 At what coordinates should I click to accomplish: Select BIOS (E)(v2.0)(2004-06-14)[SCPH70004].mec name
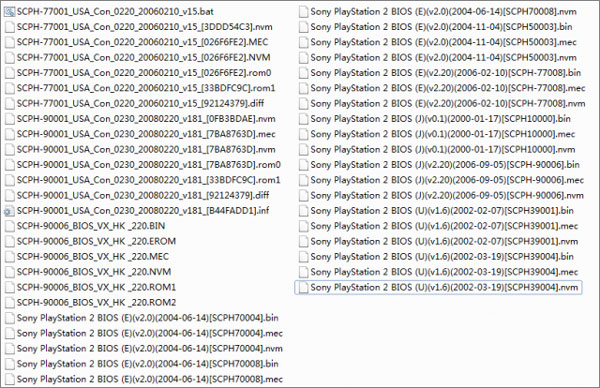pos(150,333)
